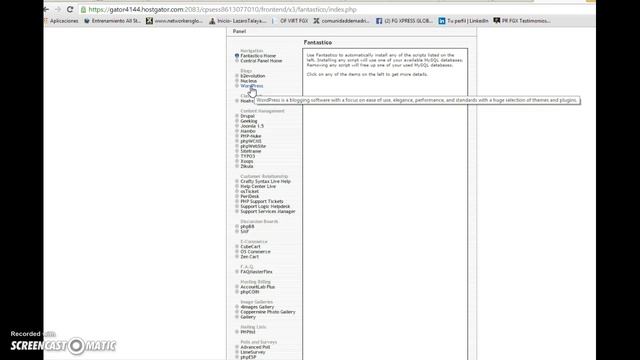Select OS Commerce in the script list
Viewport: 640px width, 360px height.
(255, 252)
